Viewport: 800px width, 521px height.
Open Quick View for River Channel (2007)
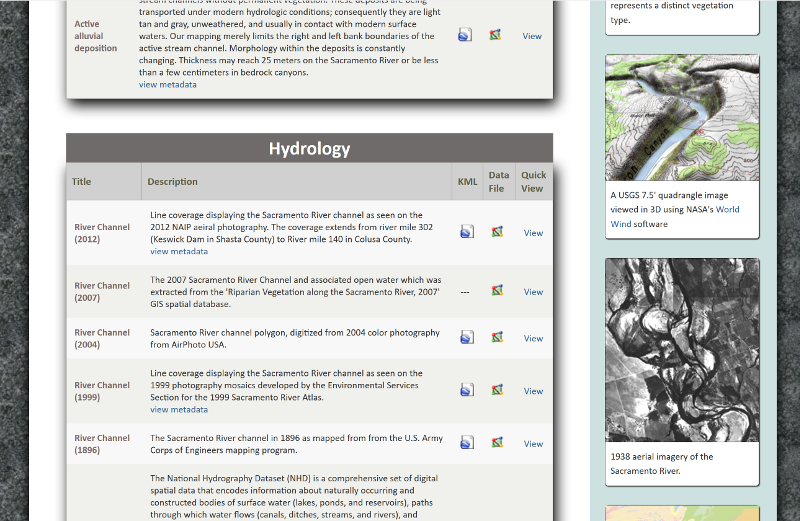(x=533, y=292)
